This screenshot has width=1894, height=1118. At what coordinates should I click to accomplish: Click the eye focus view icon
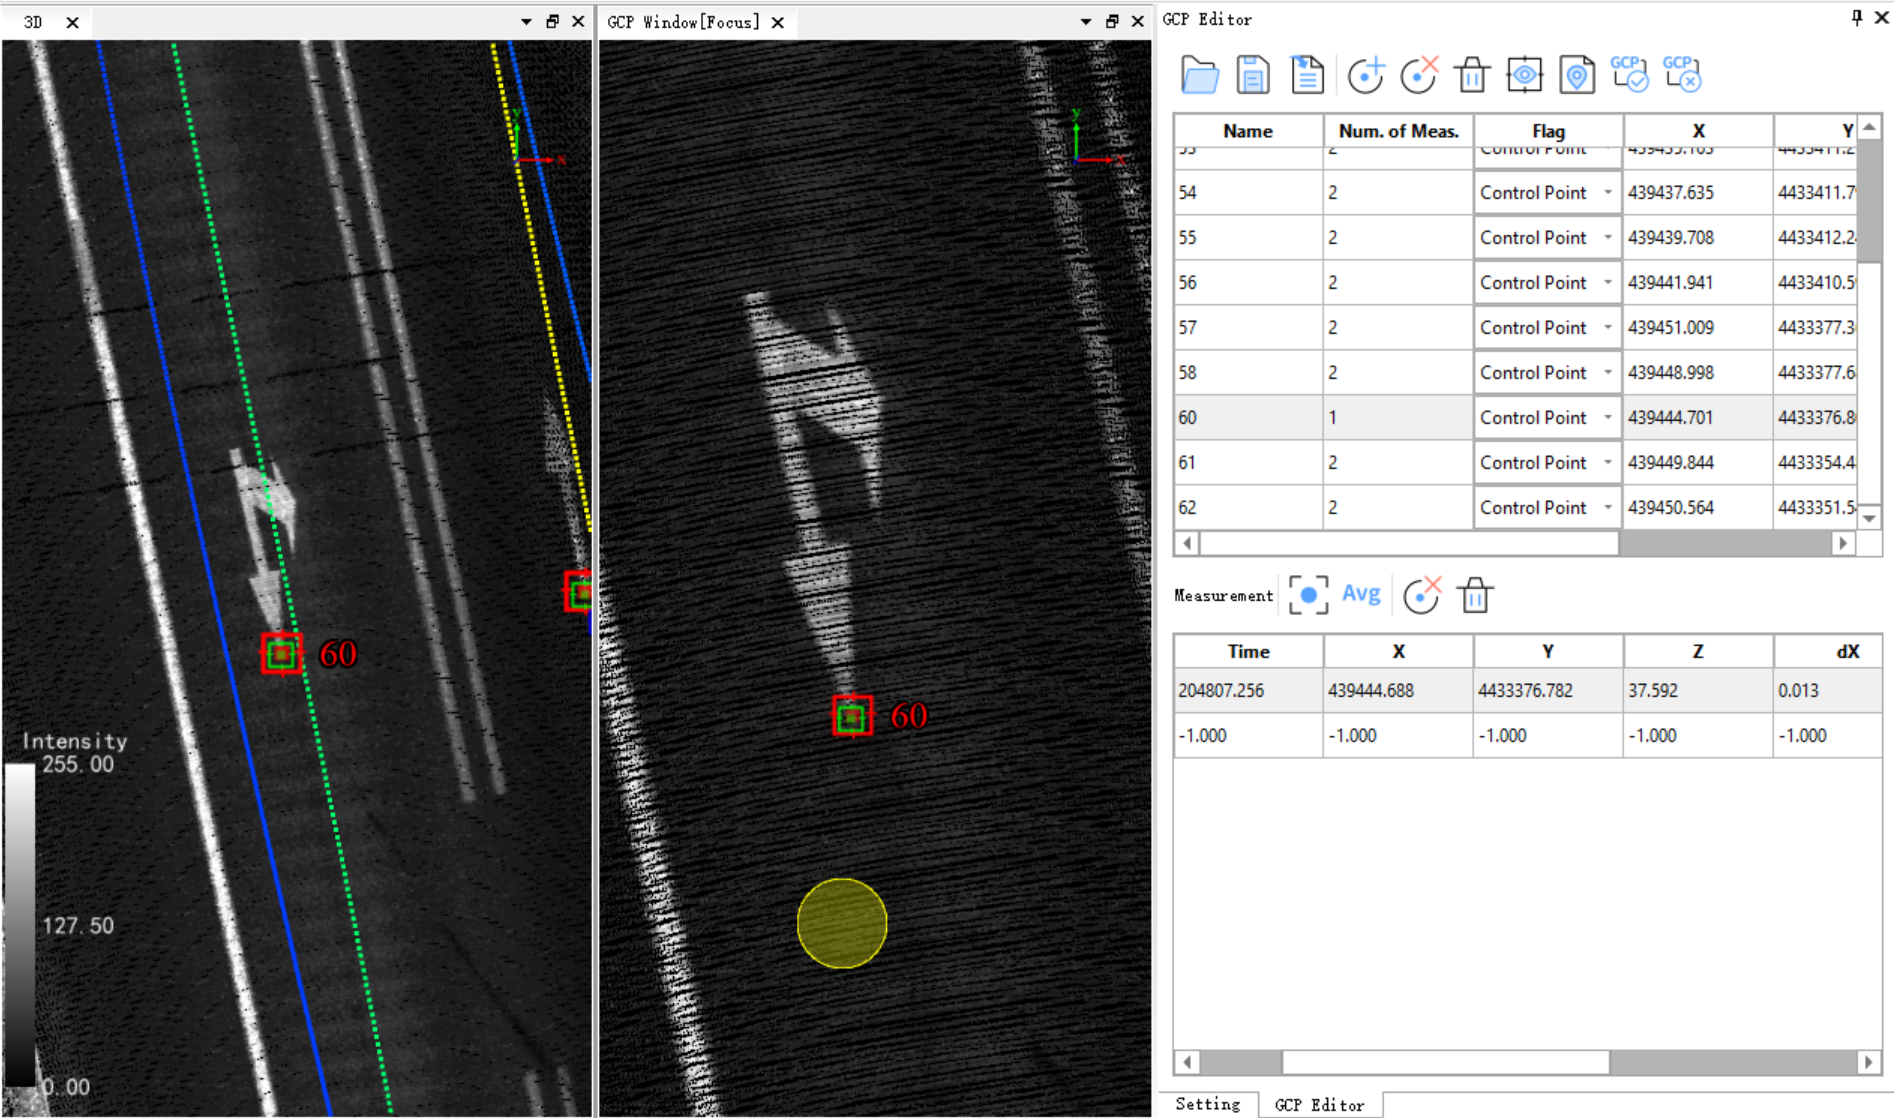1524,75
